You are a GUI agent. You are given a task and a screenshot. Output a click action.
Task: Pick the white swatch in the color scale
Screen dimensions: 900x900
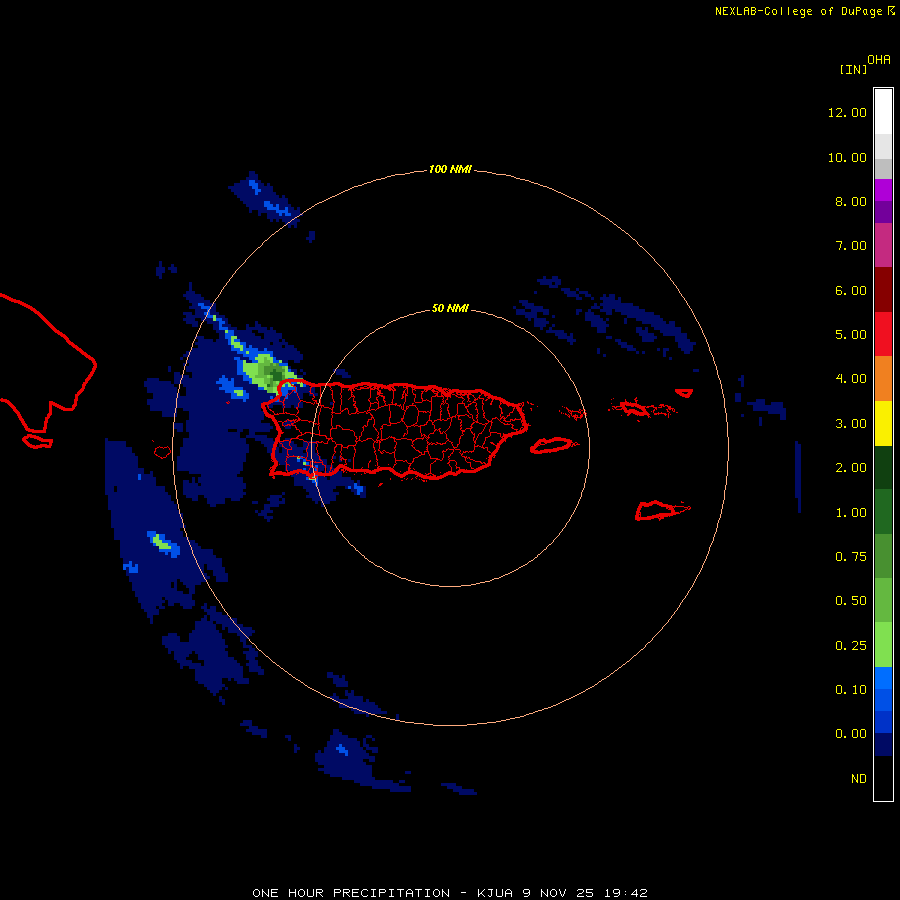coord(883,111)
